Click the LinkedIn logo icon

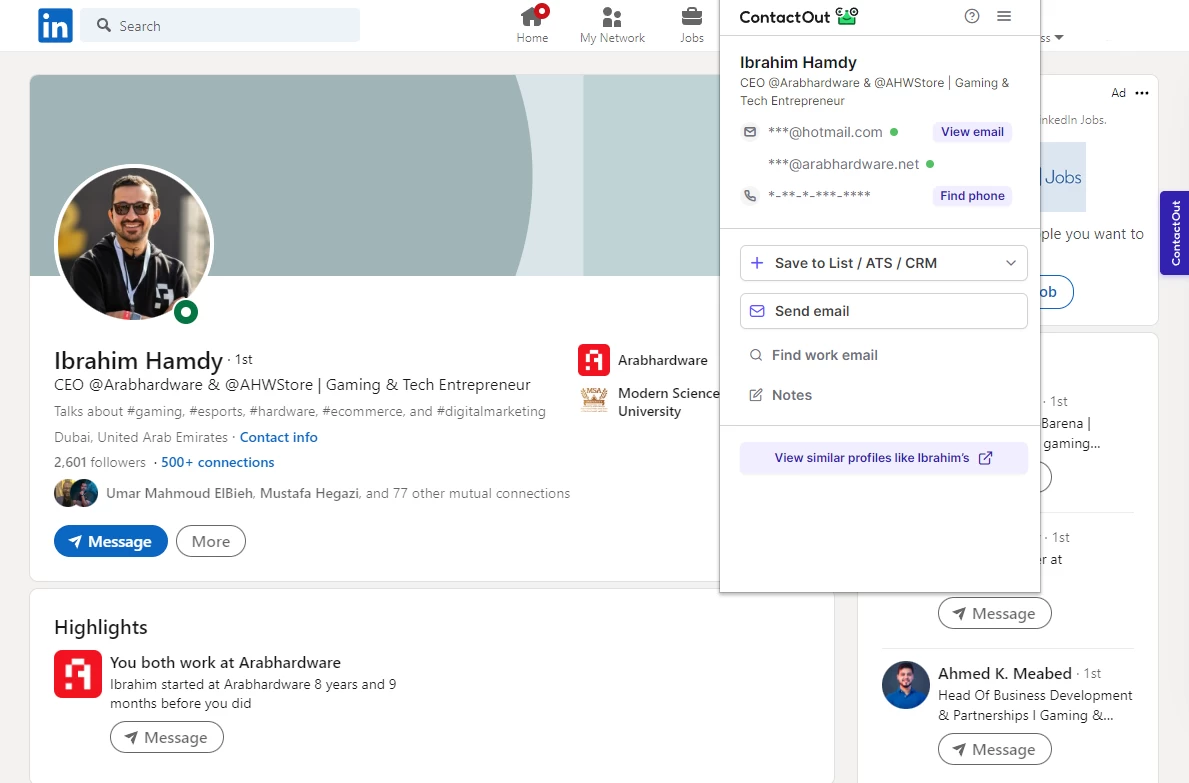[x=55, y=26]
